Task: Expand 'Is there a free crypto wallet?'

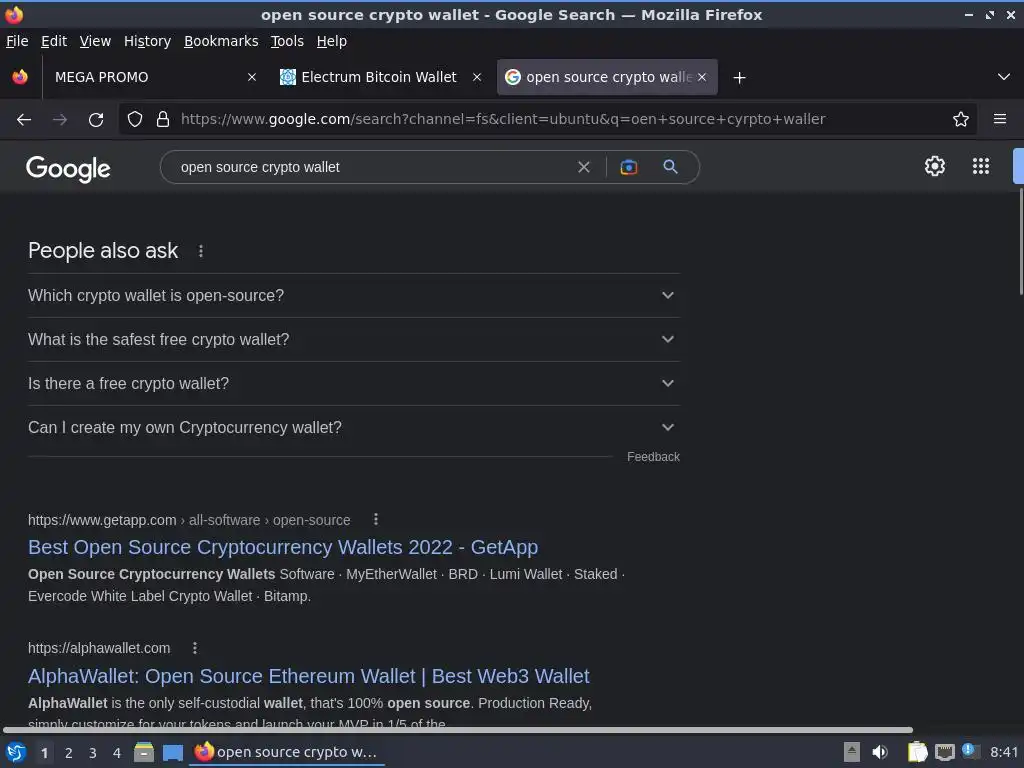Action: point(353,383)
